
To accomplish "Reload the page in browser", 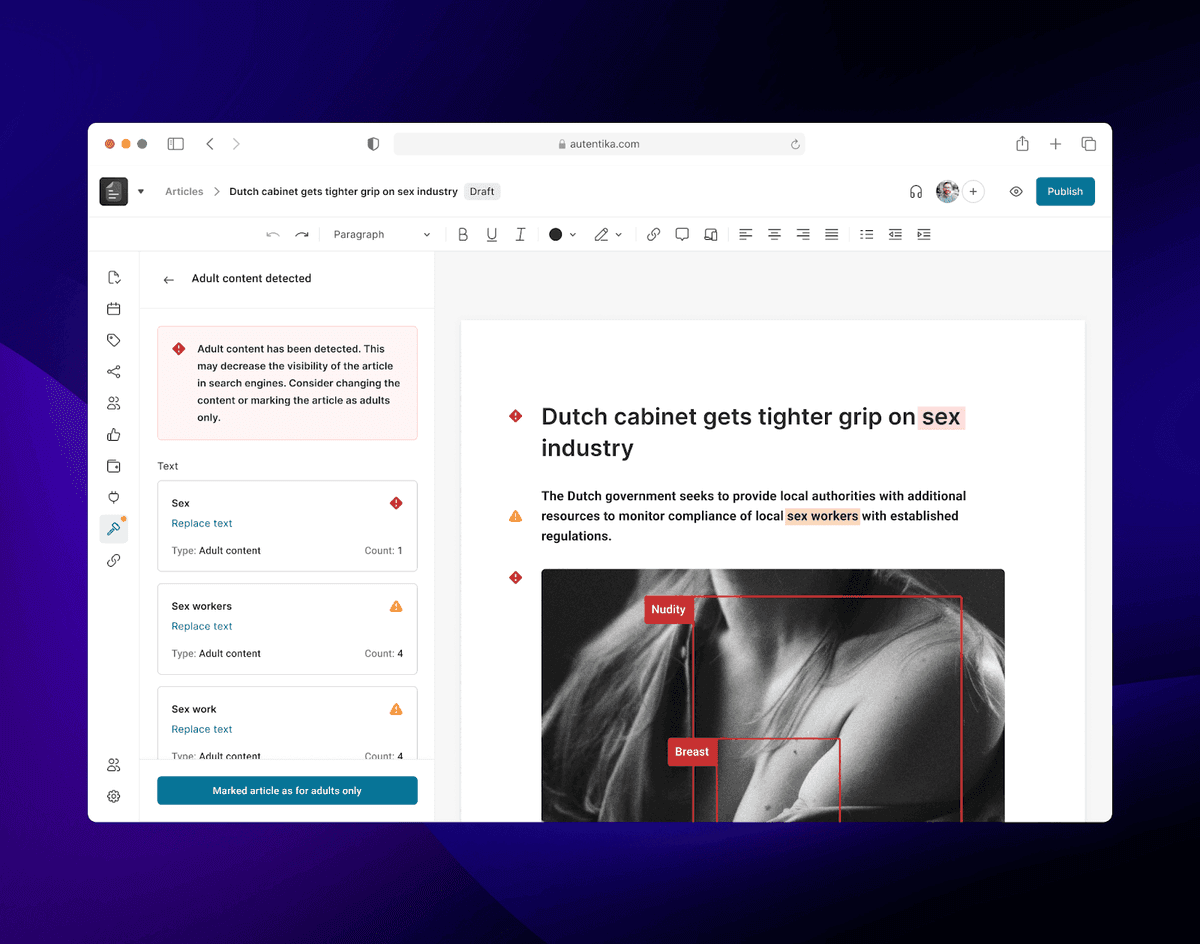I will (x=795, y=144).
